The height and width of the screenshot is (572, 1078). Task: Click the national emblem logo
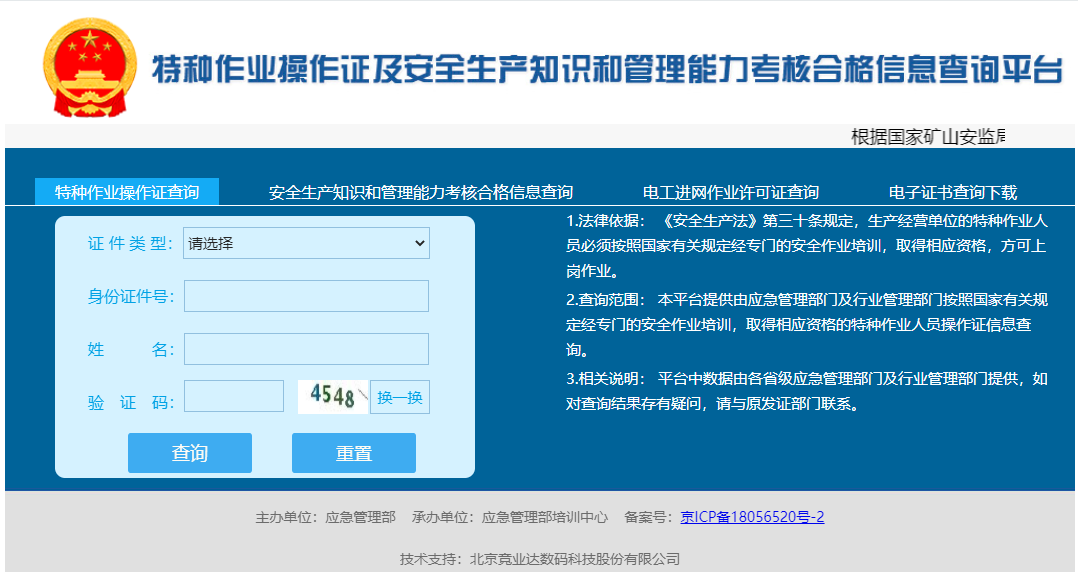(x=89, y=67)
